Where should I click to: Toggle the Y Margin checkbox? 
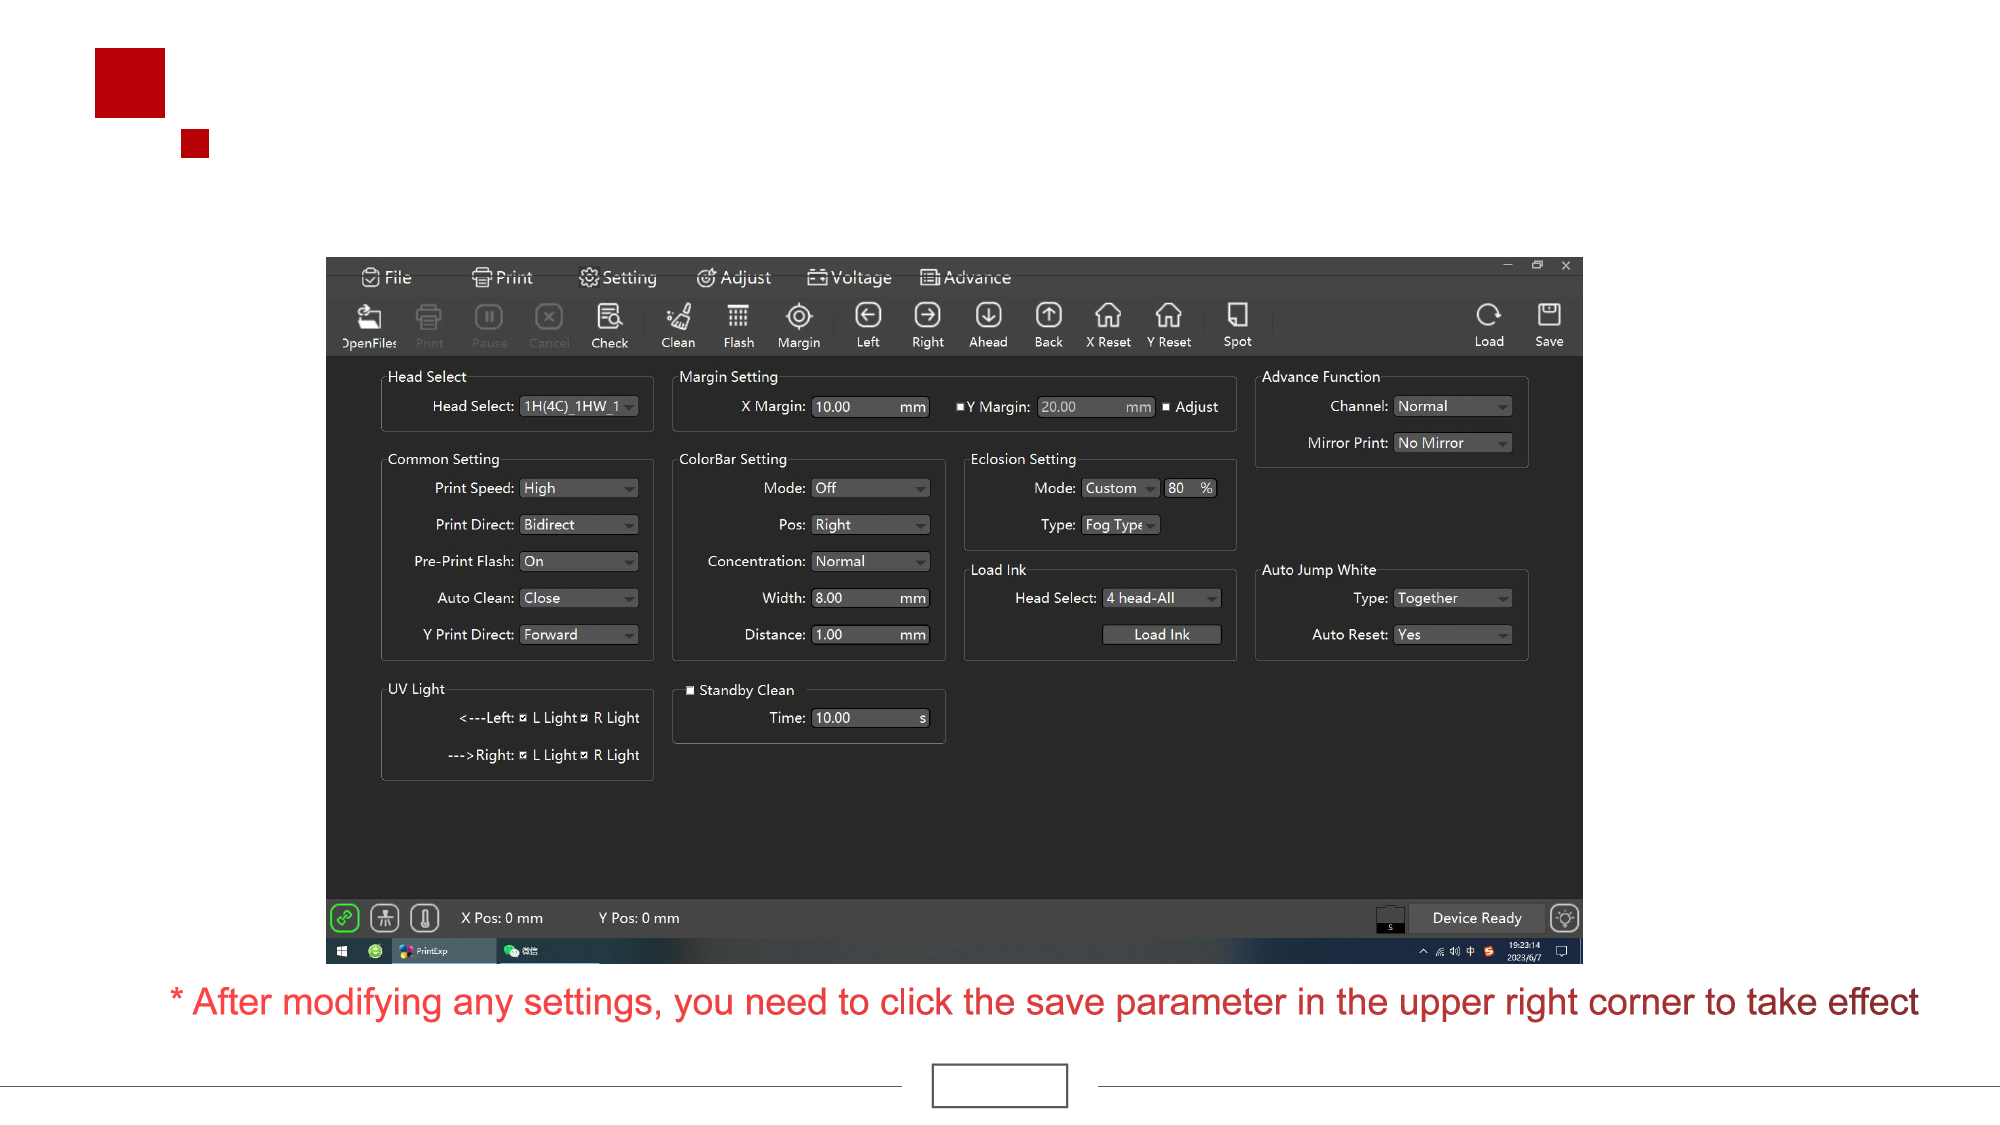(x=960, y=407)
